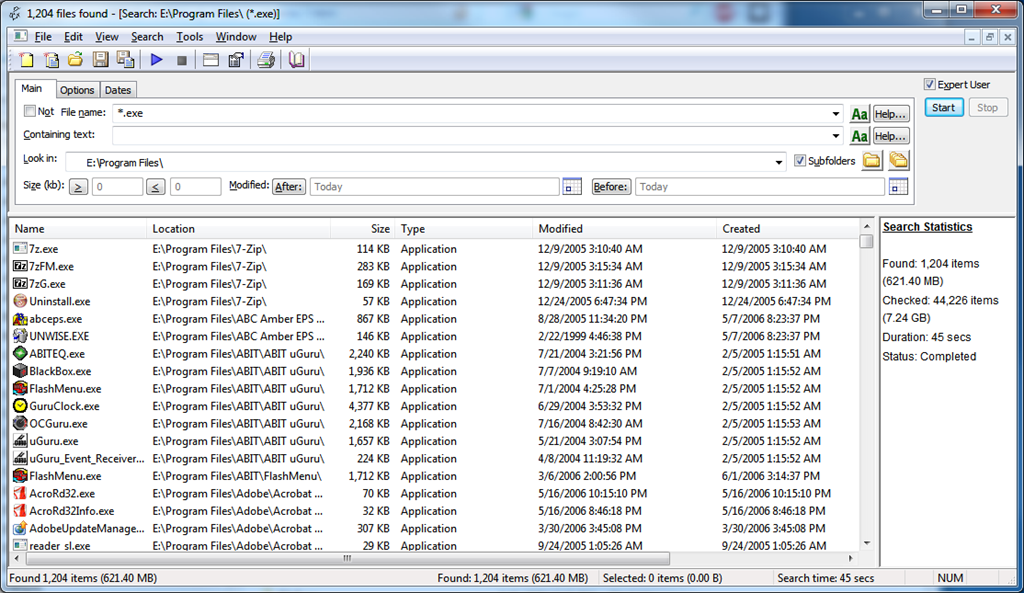Click the Before: button
1024x593 pixels.
[611, 187]
